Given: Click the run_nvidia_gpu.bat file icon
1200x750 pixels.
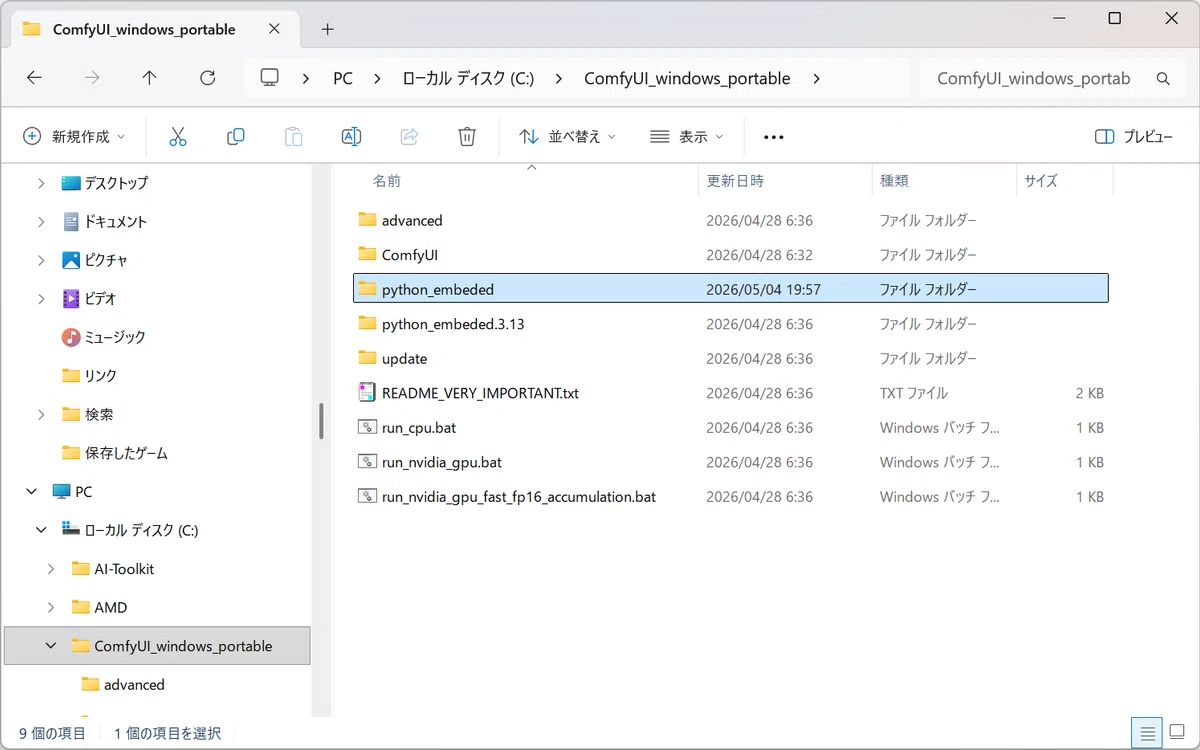Looking at the screenshot, I should pyautogui.click(x=367, y=462).
